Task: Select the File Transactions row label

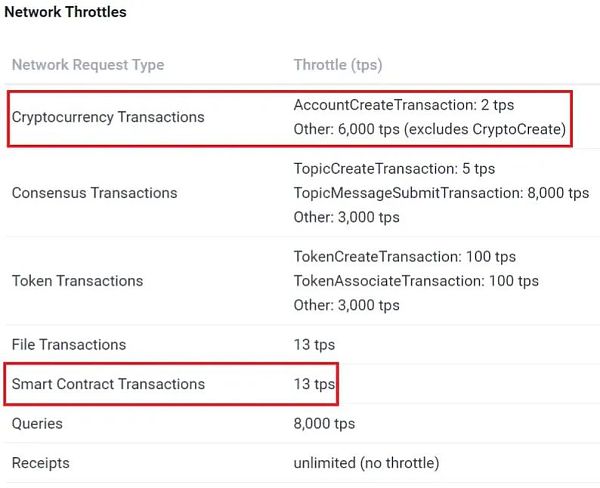Action: click(69, 345)
